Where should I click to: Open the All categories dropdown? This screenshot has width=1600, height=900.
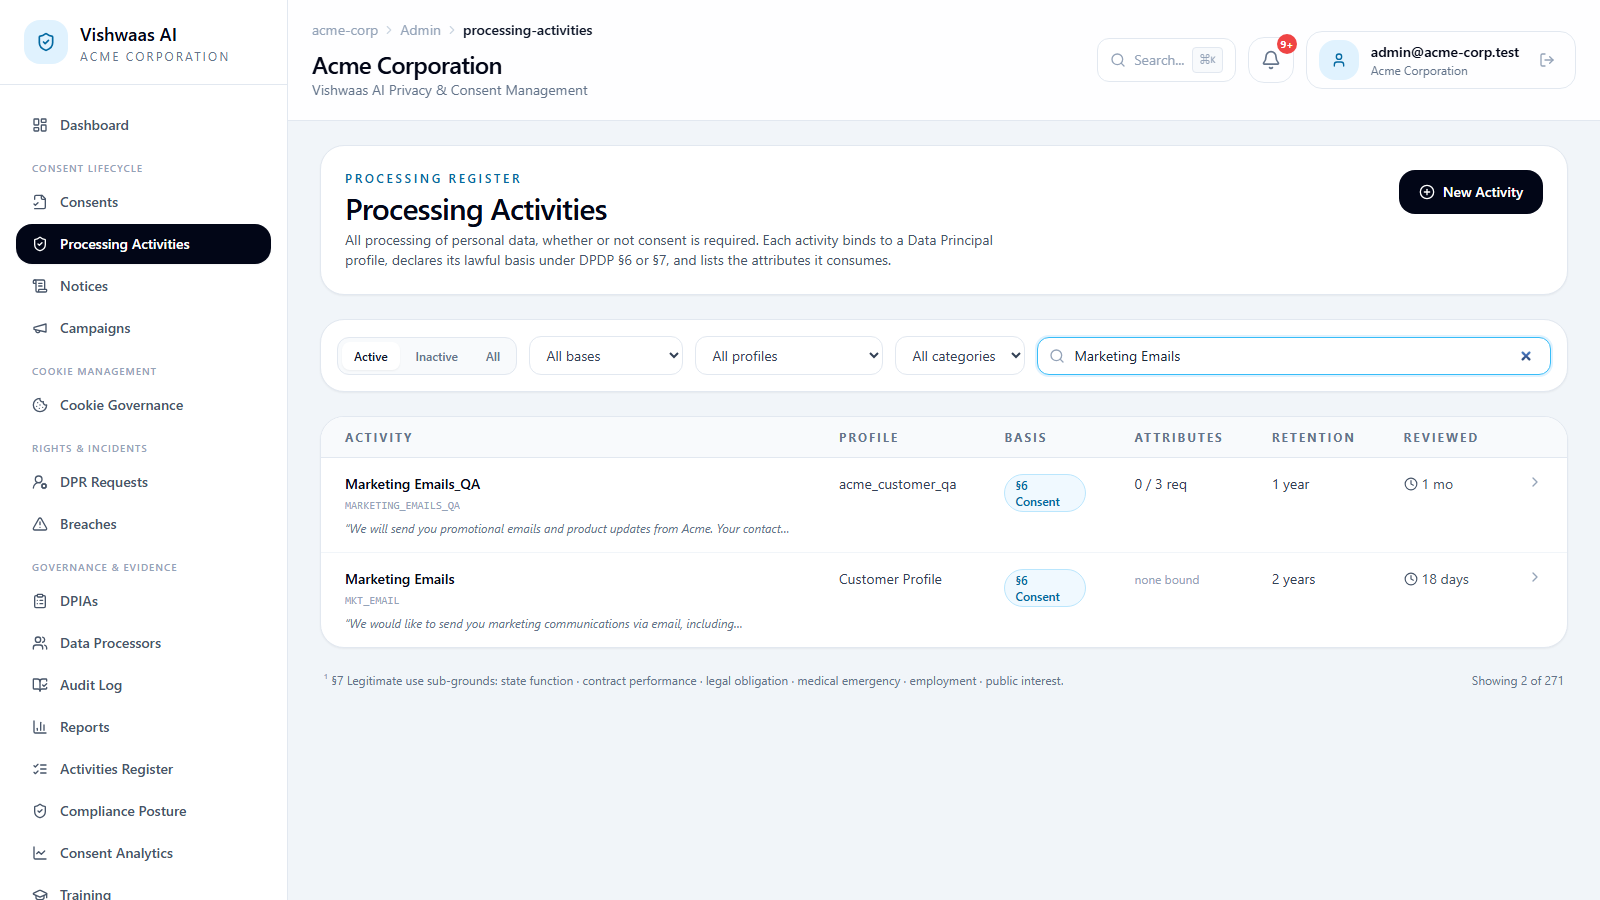point(960,356)
